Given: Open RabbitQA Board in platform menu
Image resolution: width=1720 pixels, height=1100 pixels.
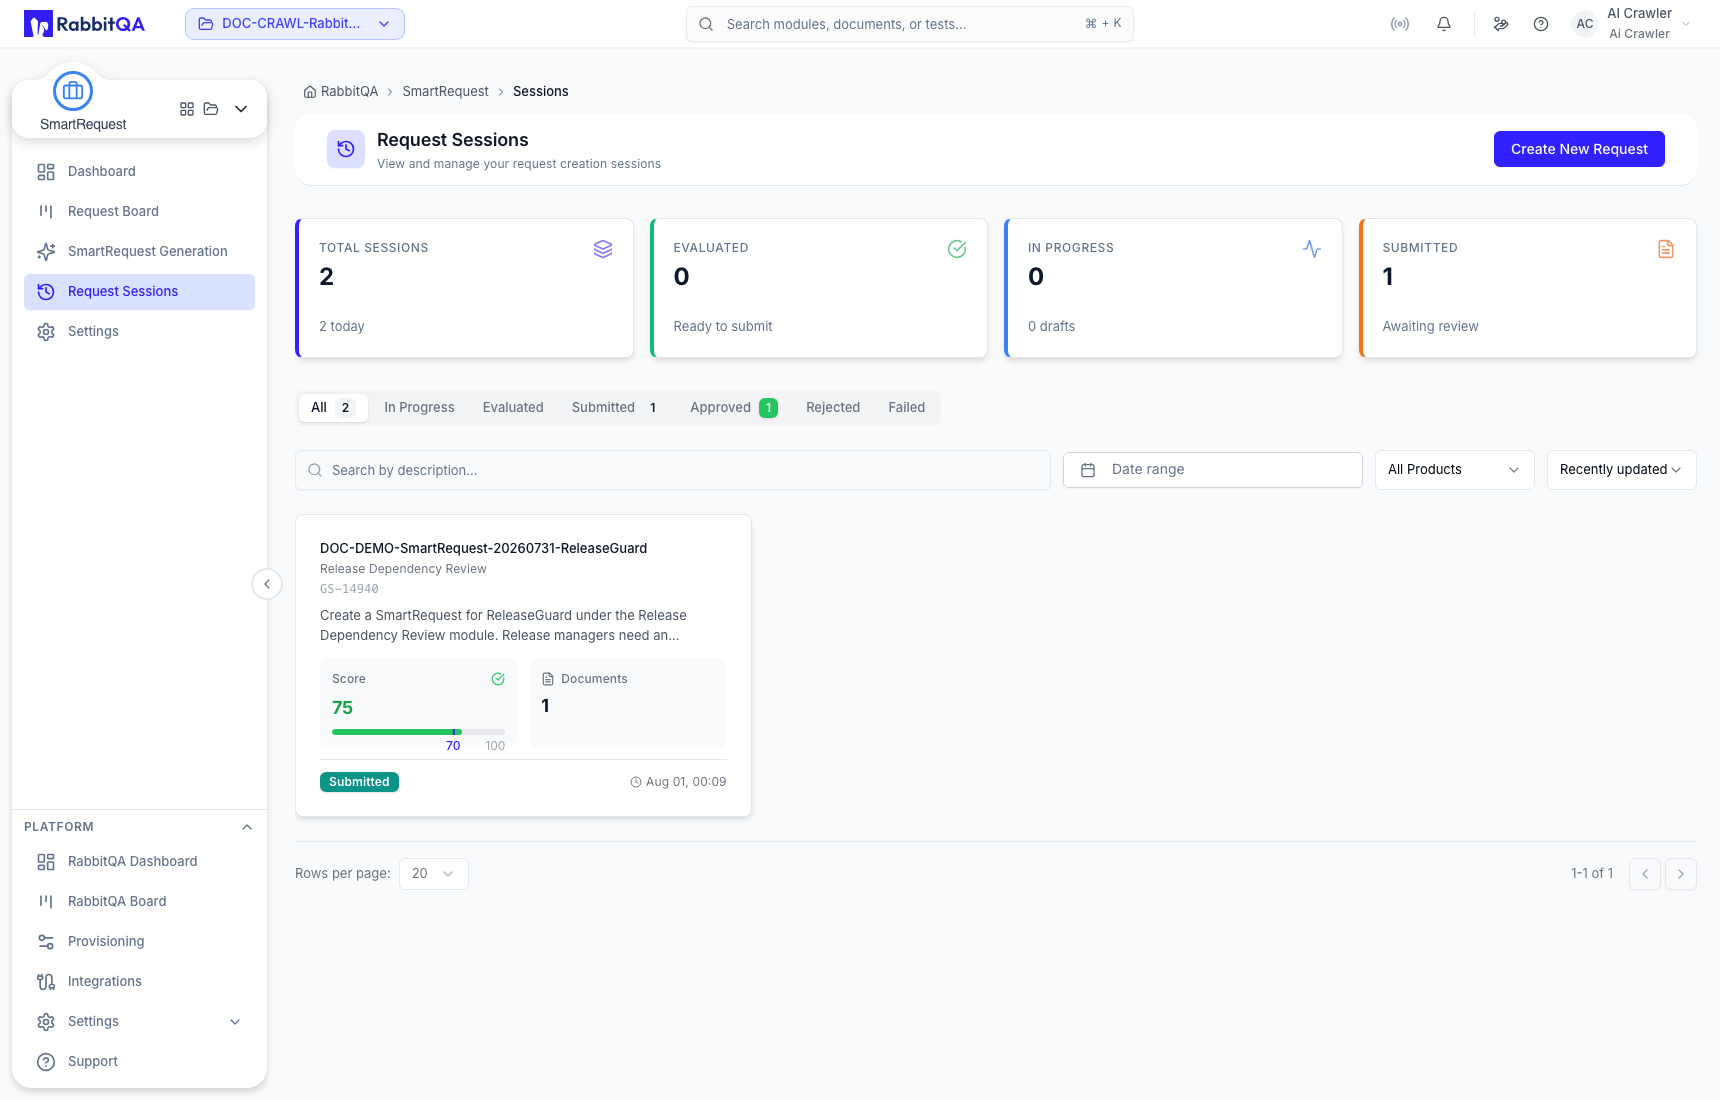Looking at the screenshot, I should point(139,902).
